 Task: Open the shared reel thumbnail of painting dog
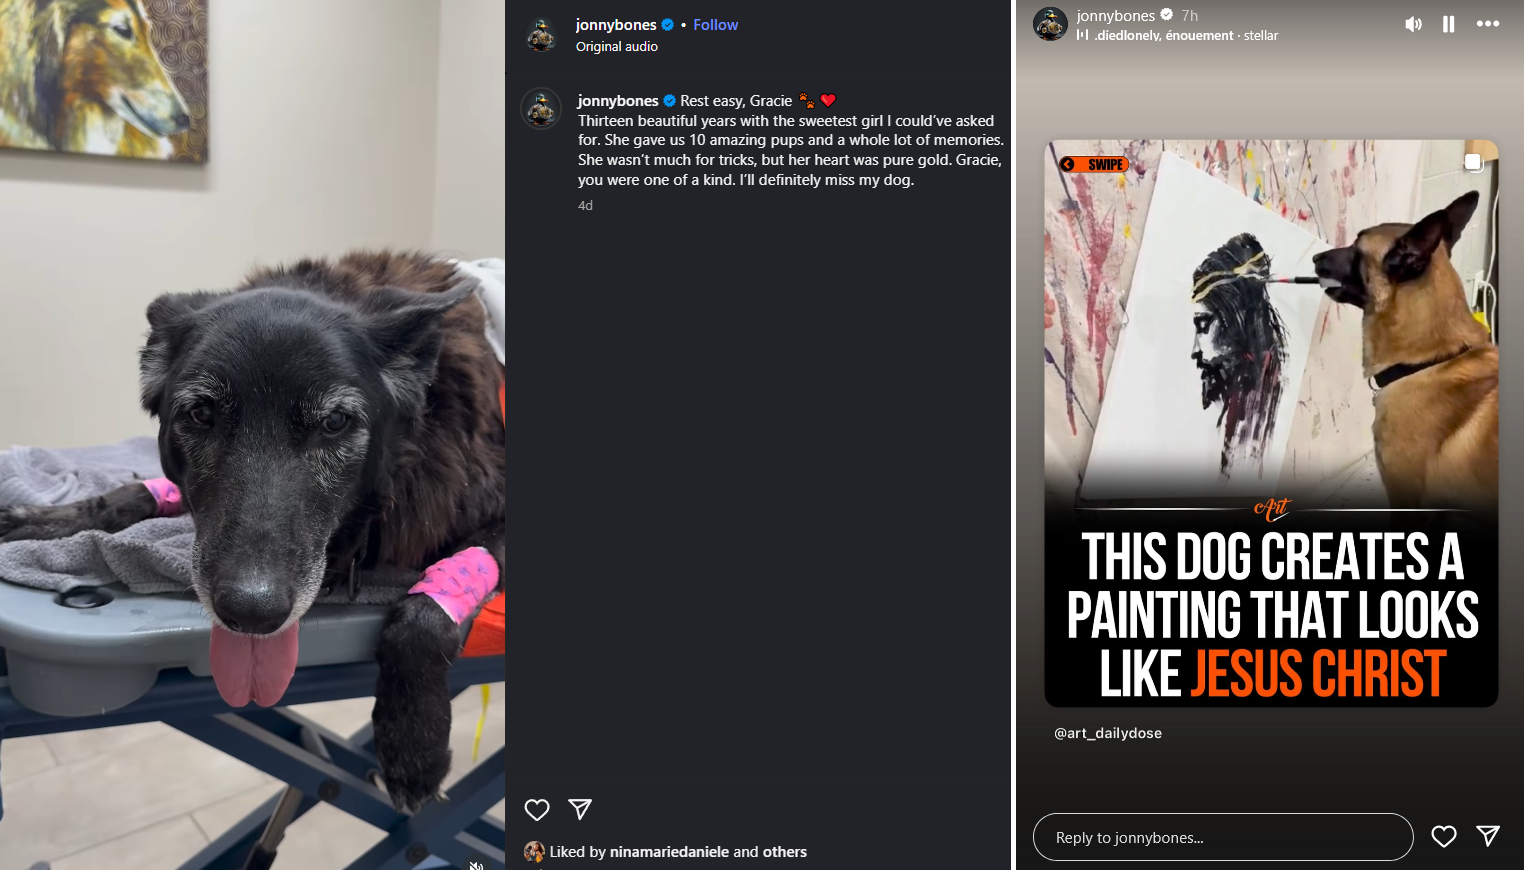1271,423
